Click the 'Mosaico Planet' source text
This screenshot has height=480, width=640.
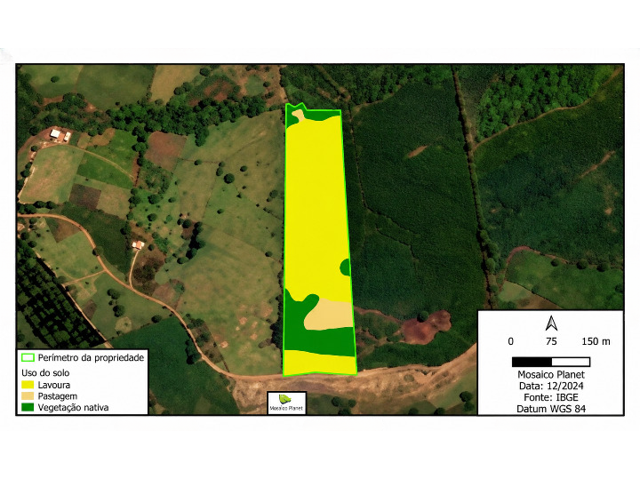point(551,375)
